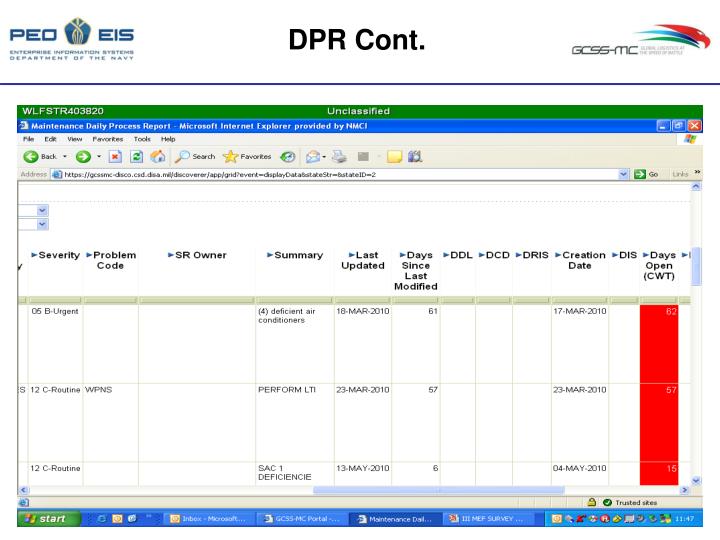Click the browser Back button

[38, 158]
